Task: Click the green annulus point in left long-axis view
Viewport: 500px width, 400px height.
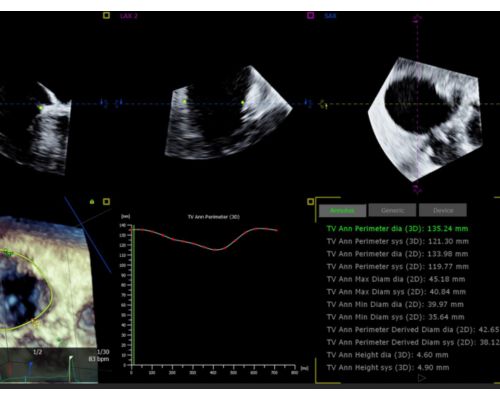Action: click(40, 107)
